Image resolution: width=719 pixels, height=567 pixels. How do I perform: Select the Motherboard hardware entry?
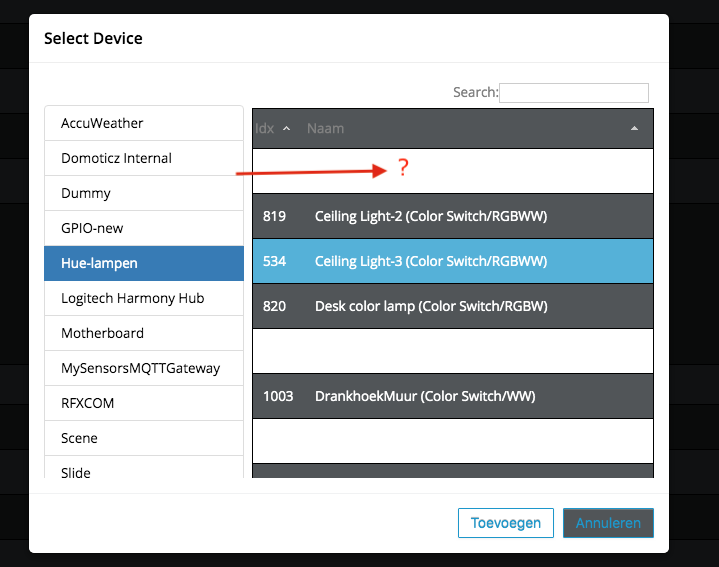pos(144,333)
